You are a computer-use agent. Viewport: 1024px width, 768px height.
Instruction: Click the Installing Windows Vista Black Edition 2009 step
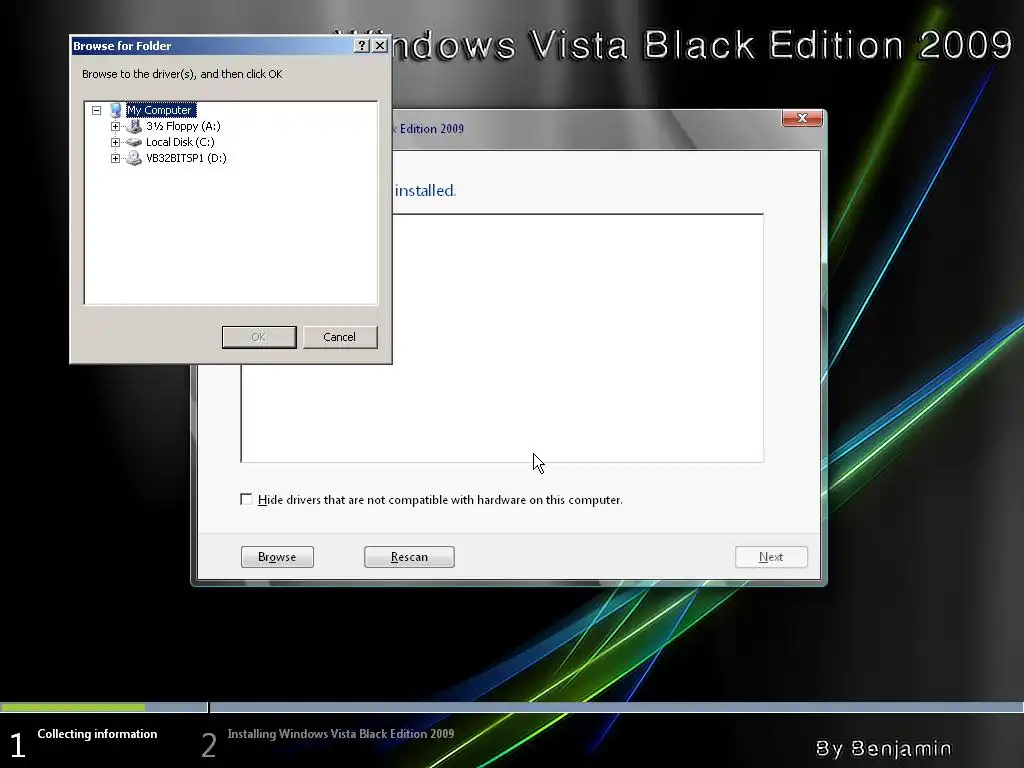tap(341, 734)
